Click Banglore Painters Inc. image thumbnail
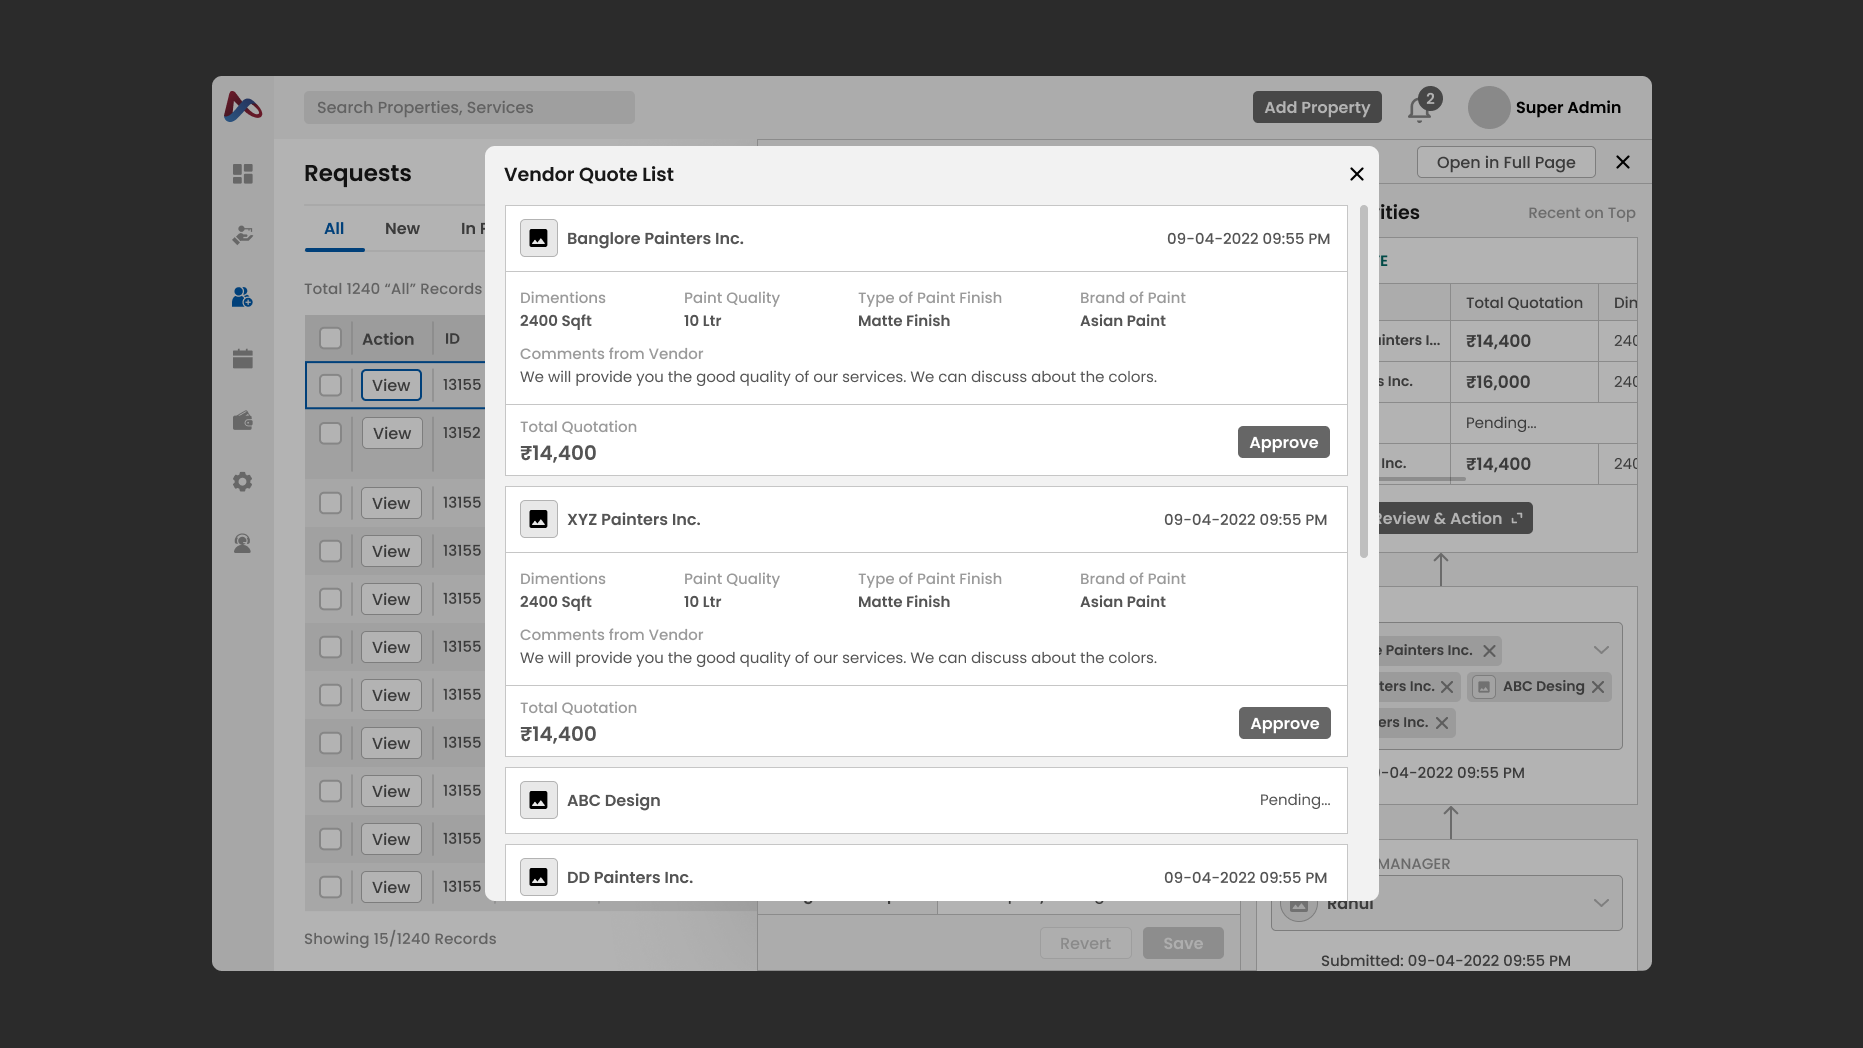 pos(538,238)
